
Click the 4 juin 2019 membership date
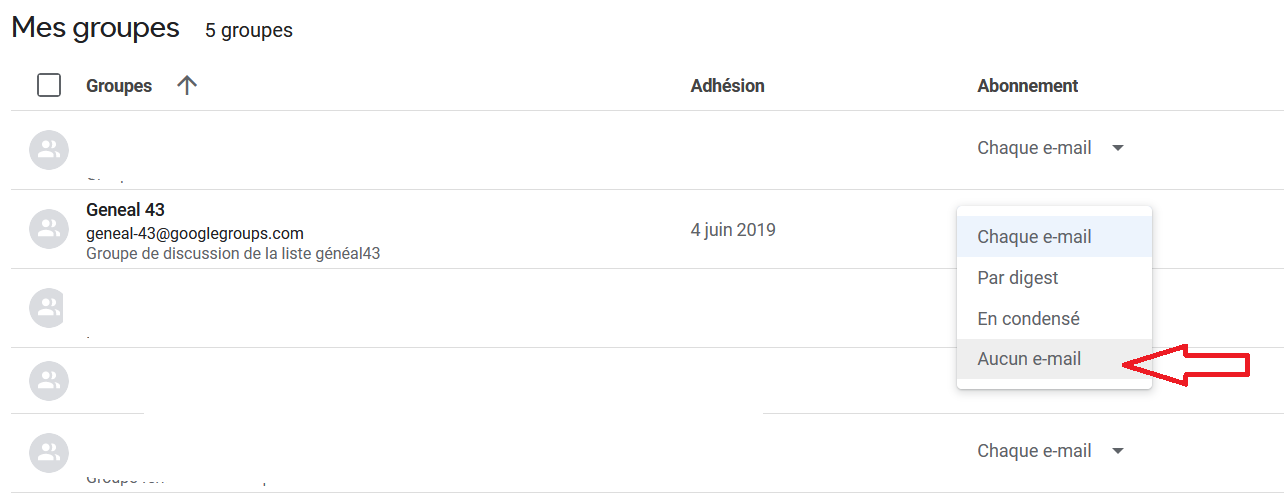(x=732, y=230)
